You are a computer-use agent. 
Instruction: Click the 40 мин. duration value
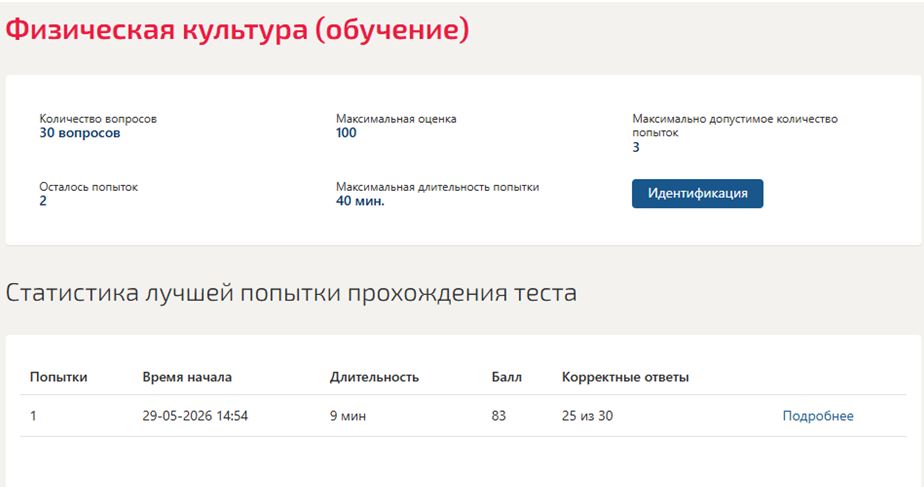click(x=360, y=201)
